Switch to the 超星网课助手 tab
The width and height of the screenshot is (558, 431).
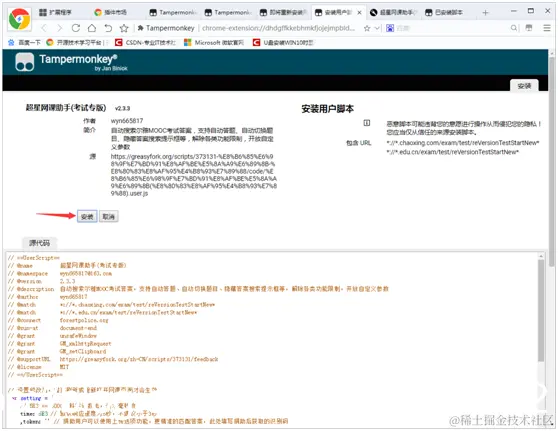[x=393, y=12]
